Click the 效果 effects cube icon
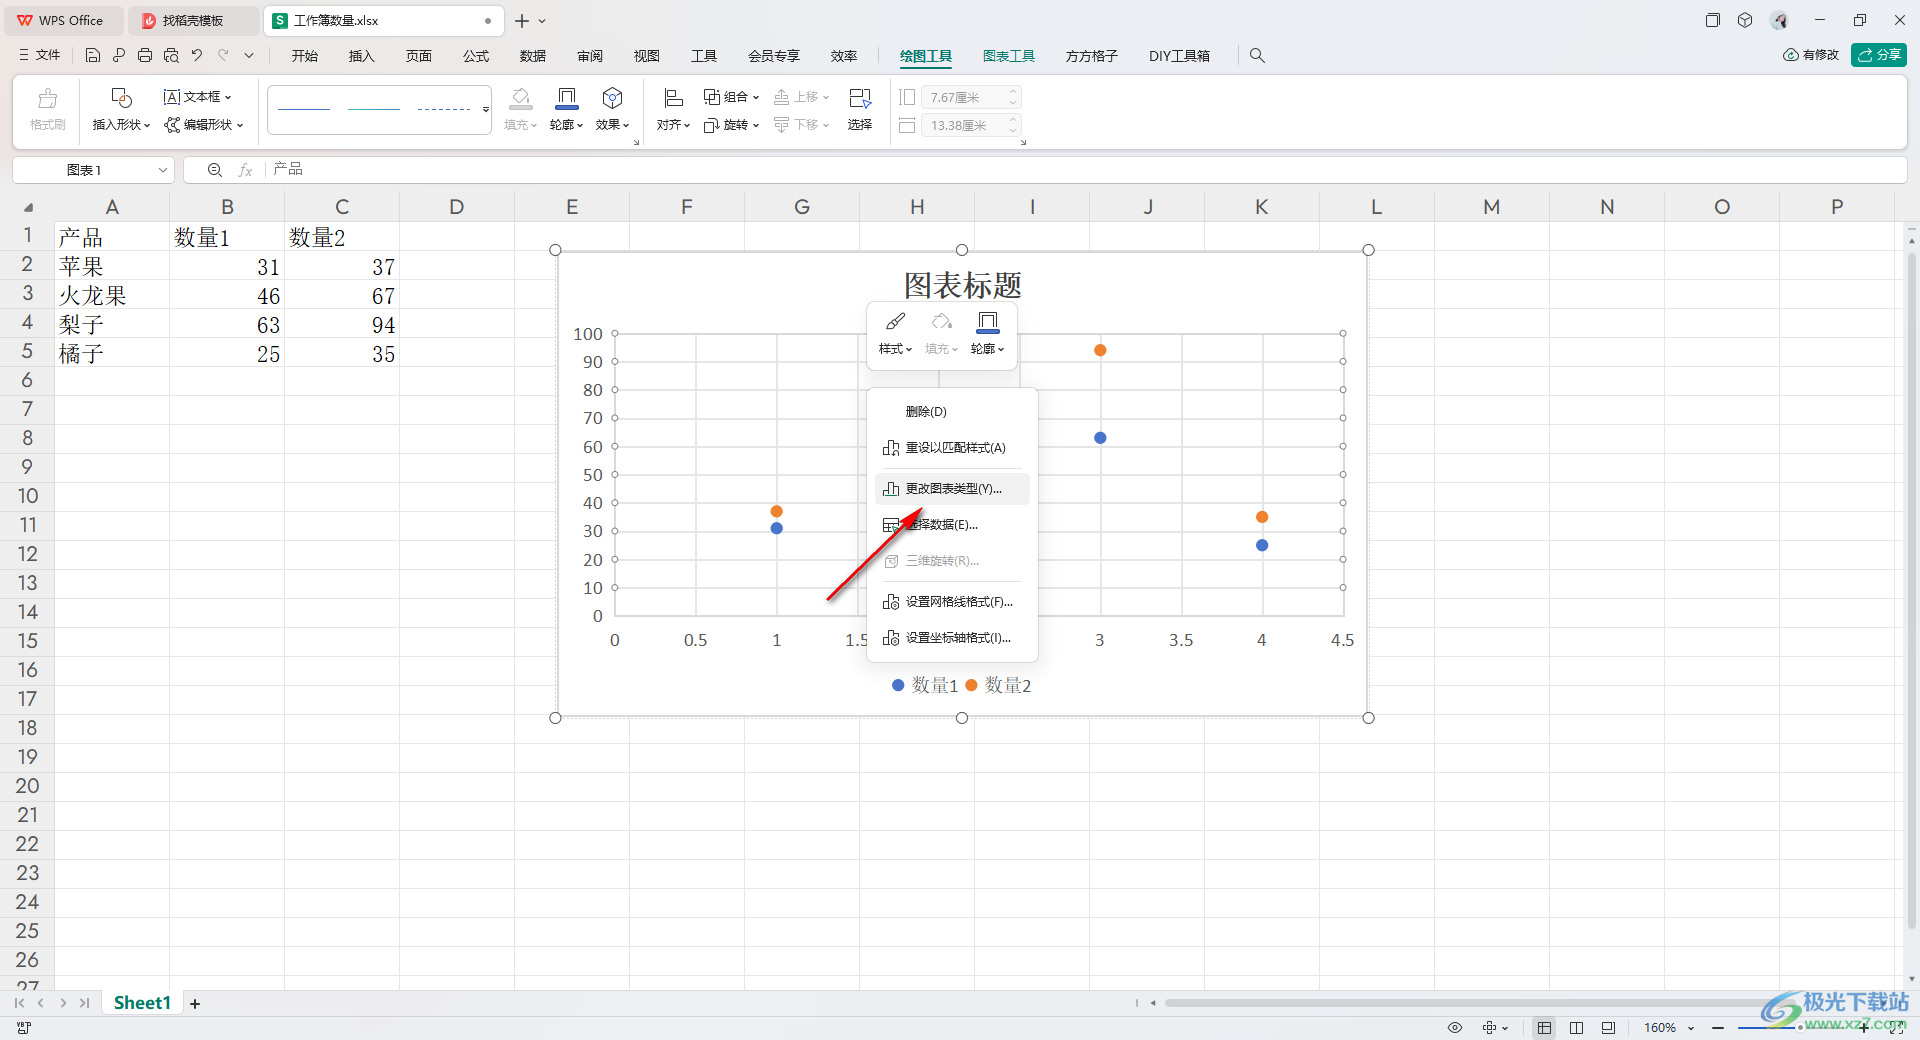 612,98
